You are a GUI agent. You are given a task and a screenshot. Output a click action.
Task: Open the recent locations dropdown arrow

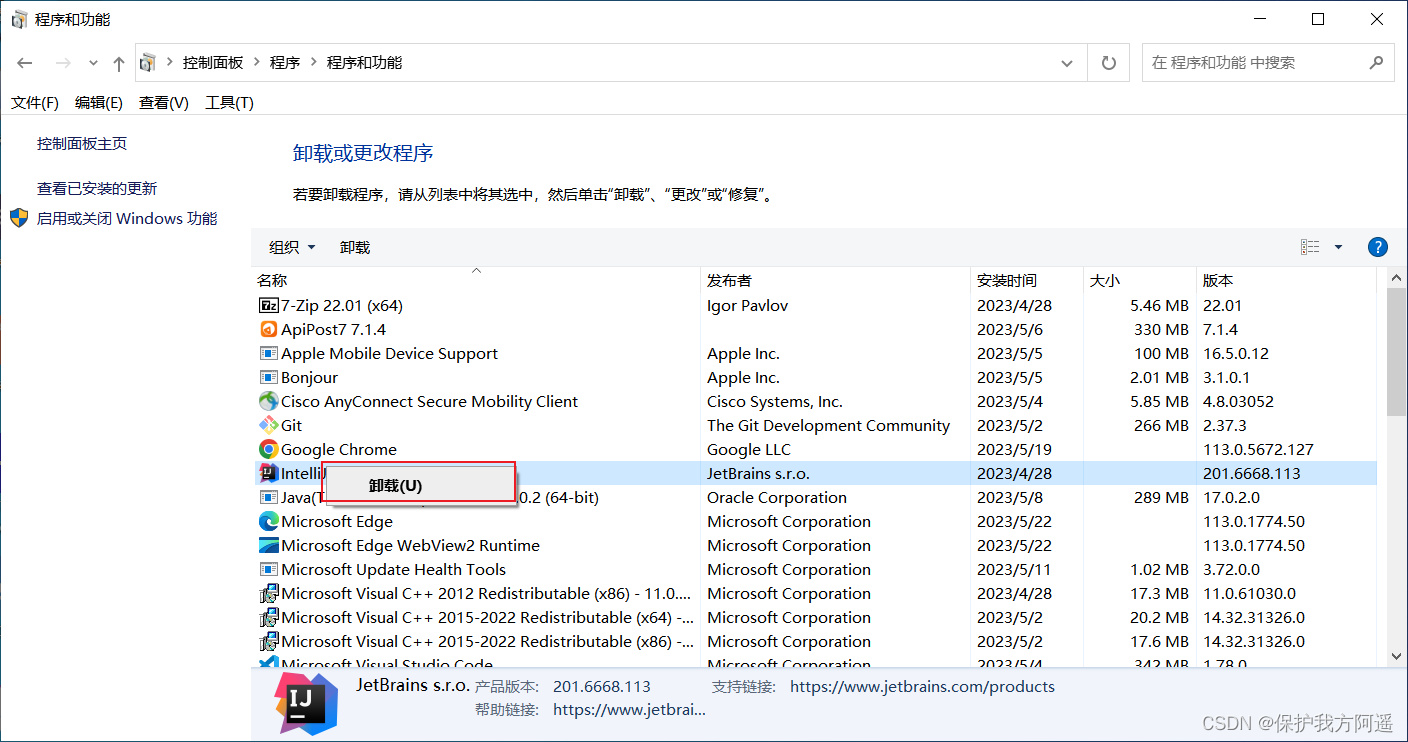93,63
